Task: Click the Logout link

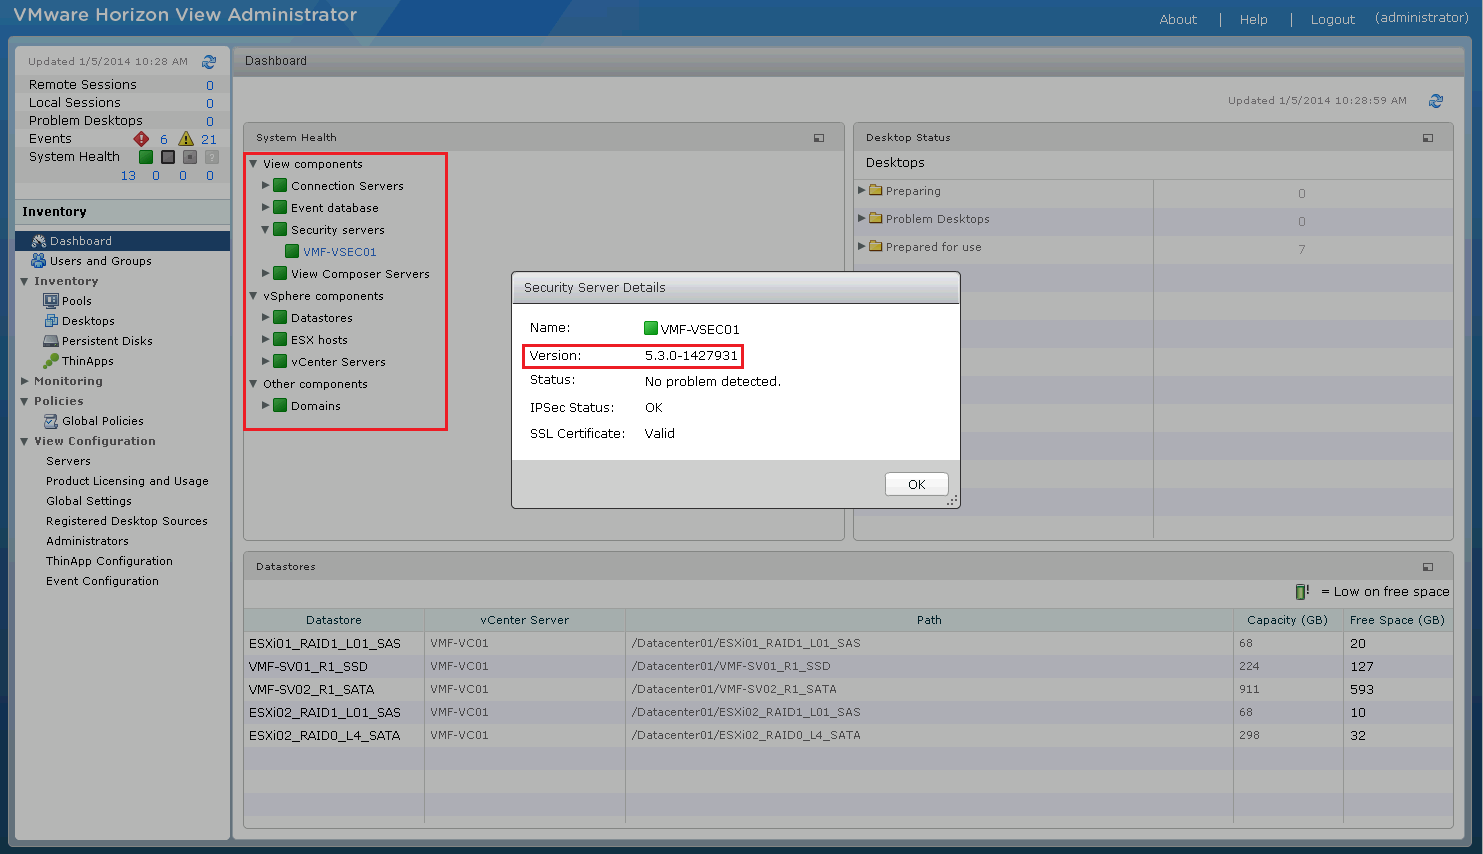Action: (x=1332, y=19)
